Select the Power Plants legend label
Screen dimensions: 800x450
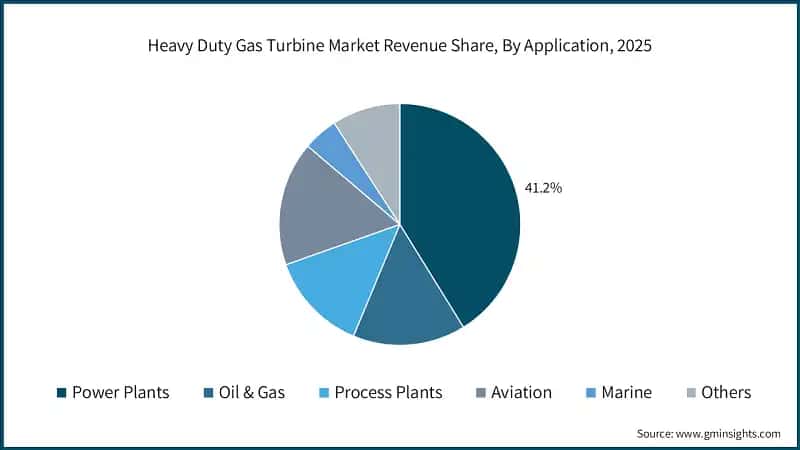pos(120,392)
